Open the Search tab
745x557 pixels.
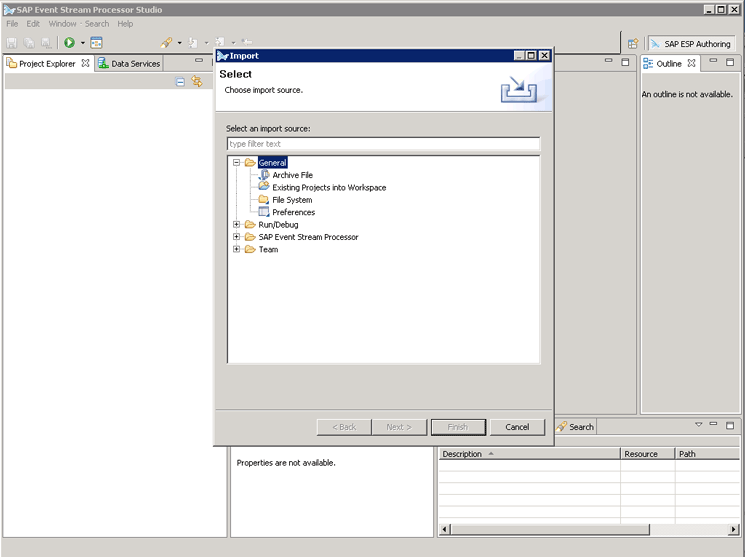point(580,427)
